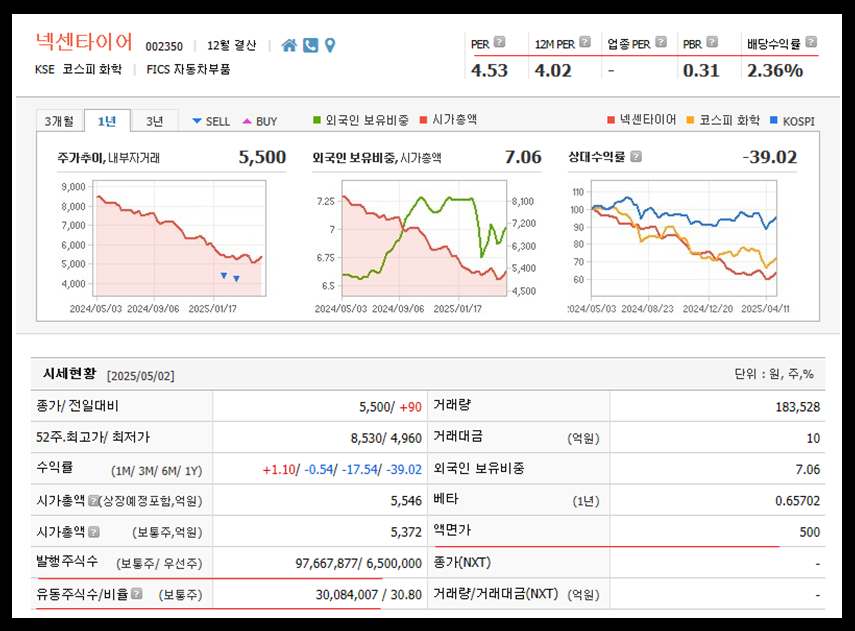
Task: Click the chart price value 5,500
Action: (262, 157)
